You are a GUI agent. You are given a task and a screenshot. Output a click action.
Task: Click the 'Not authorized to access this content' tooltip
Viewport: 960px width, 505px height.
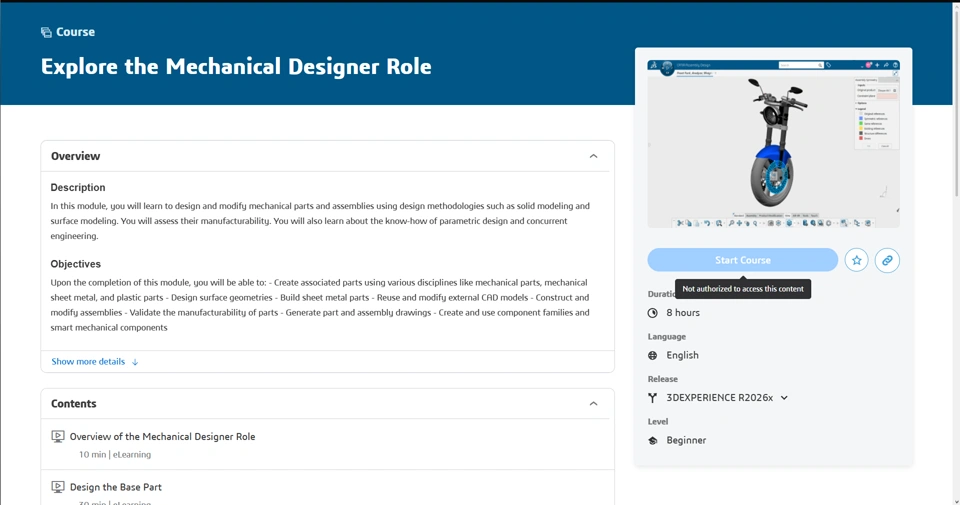click(743, 289)
